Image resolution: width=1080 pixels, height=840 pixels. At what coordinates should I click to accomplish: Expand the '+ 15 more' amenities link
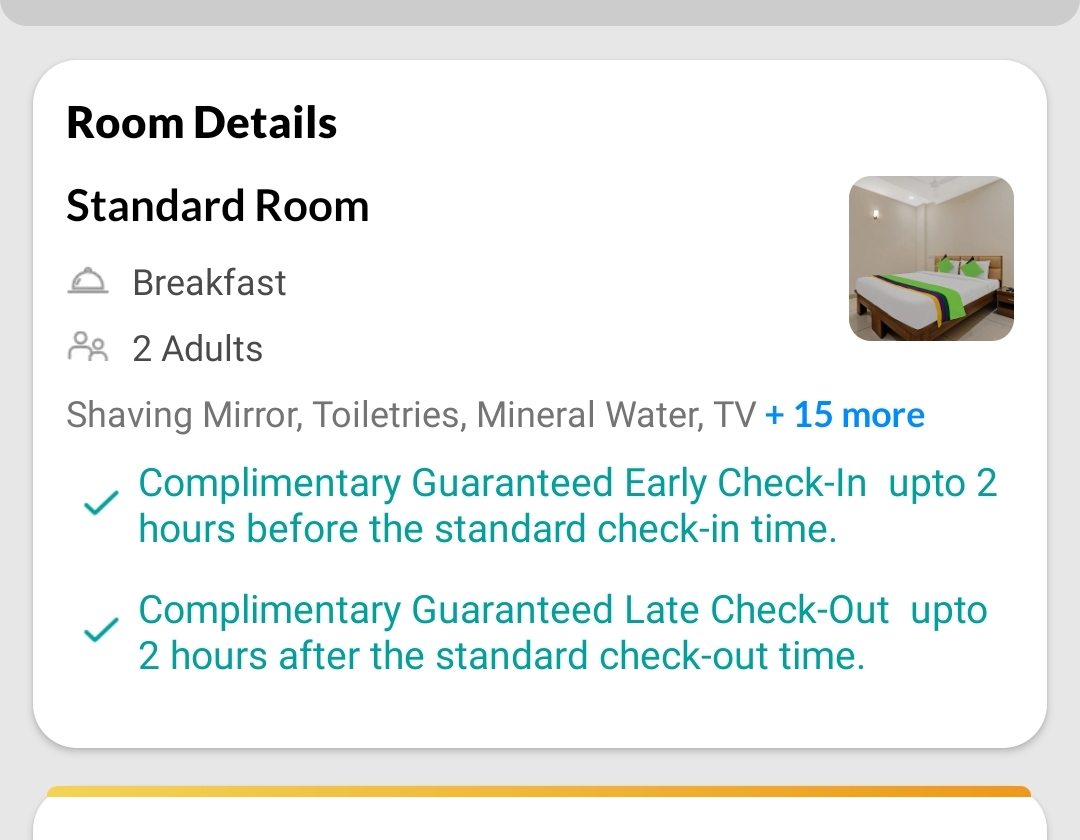tap(844, 414)
